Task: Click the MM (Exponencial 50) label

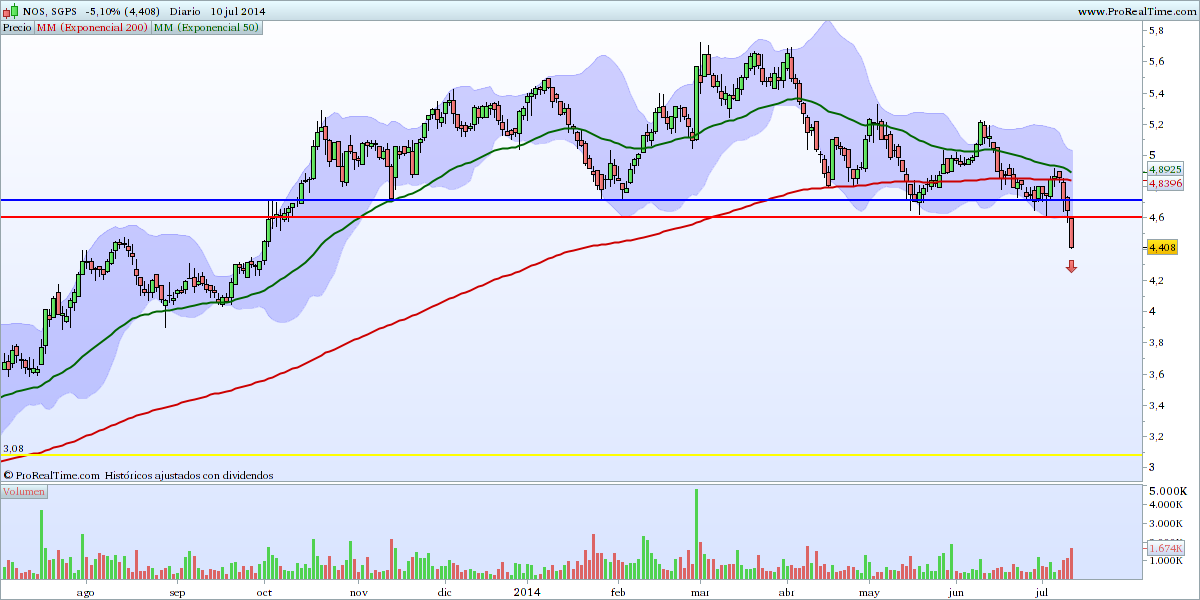Action: click(x=207, y=28)
